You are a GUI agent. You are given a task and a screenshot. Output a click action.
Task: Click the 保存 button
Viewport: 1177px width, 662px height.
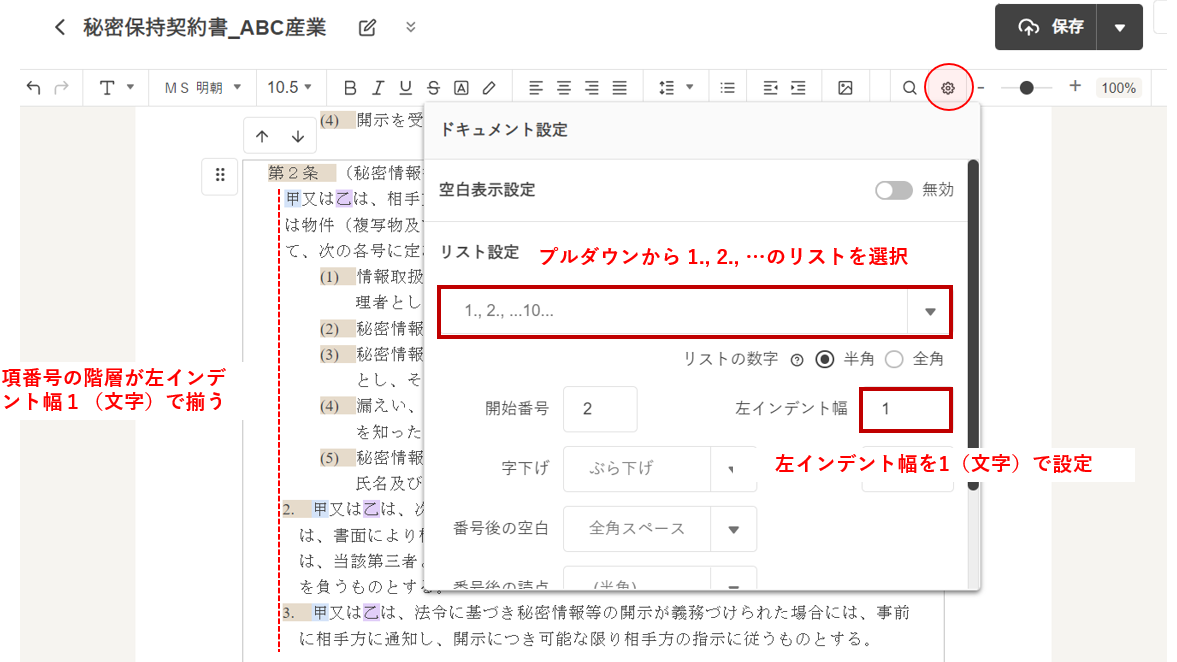tap(1047, 27)
